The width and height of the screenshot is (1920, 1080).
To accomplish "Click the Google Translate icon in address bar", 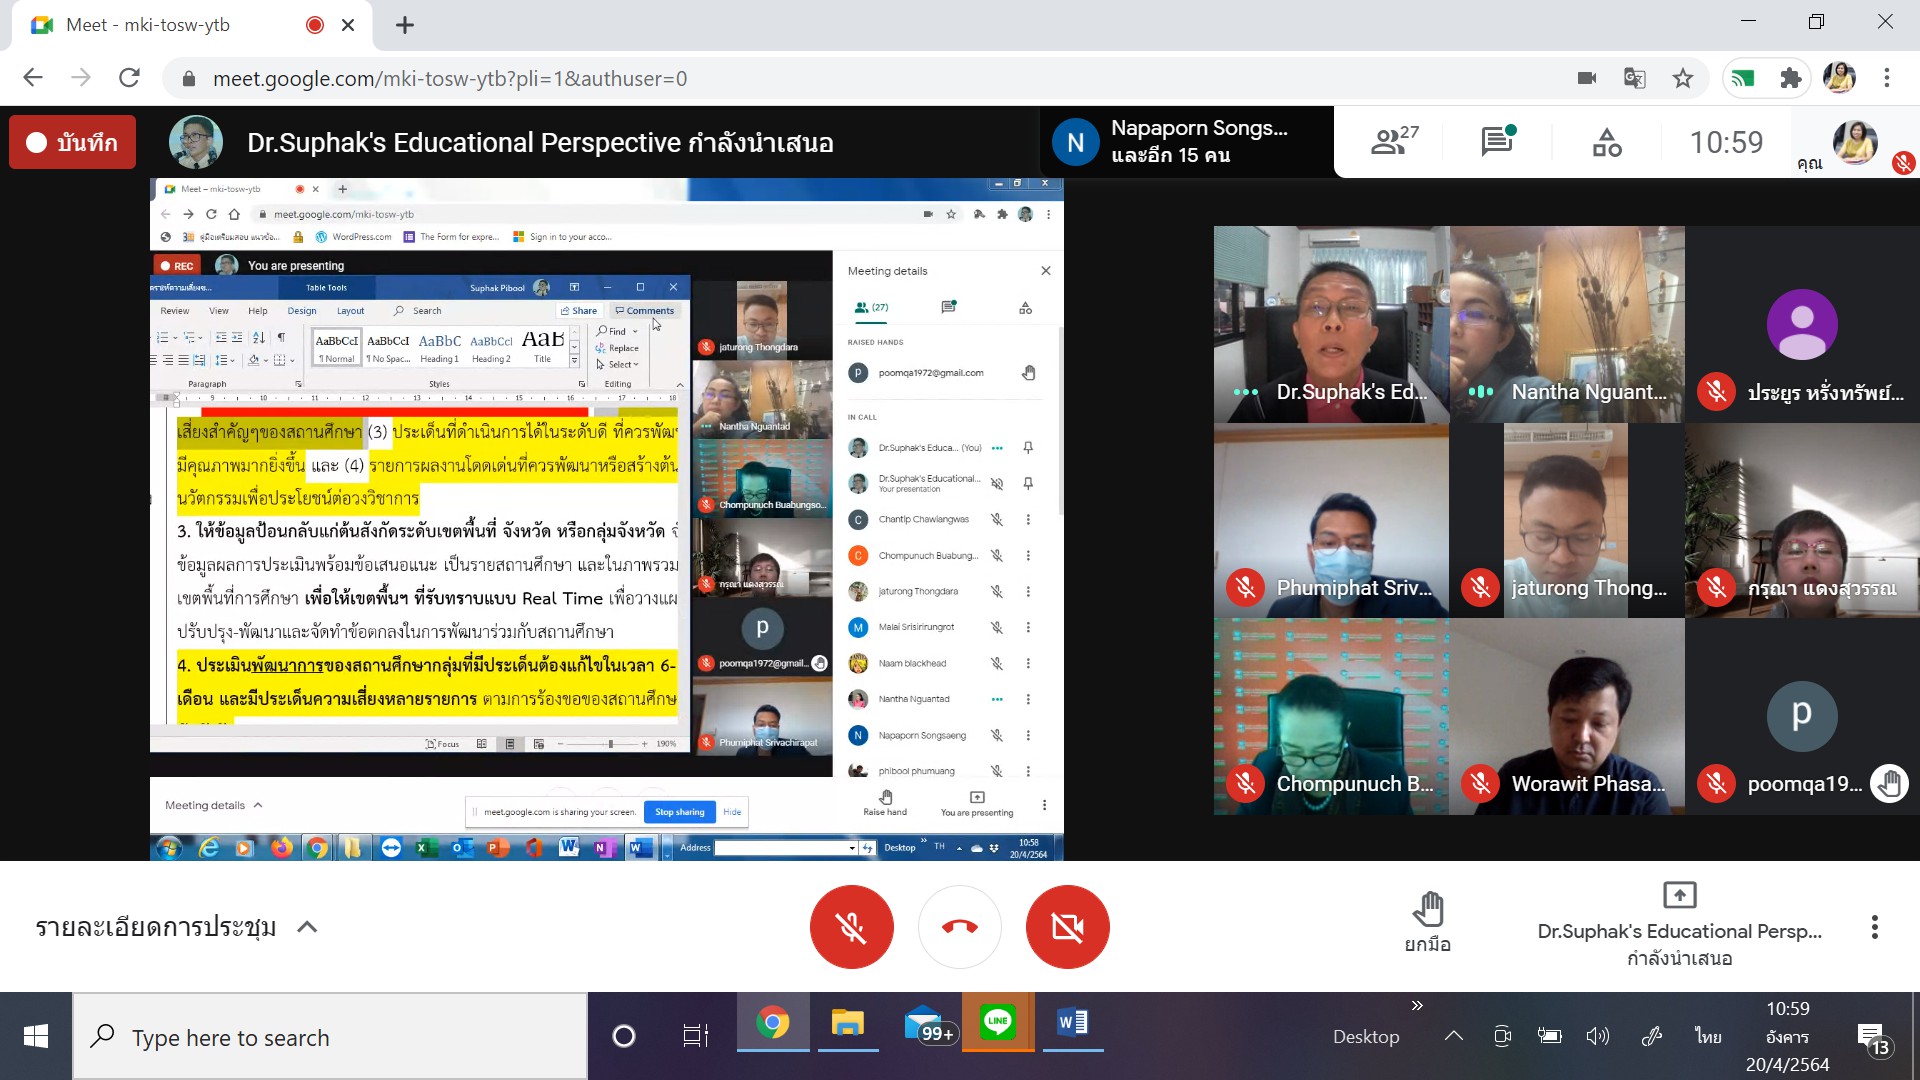I will tap(1635, 78).
